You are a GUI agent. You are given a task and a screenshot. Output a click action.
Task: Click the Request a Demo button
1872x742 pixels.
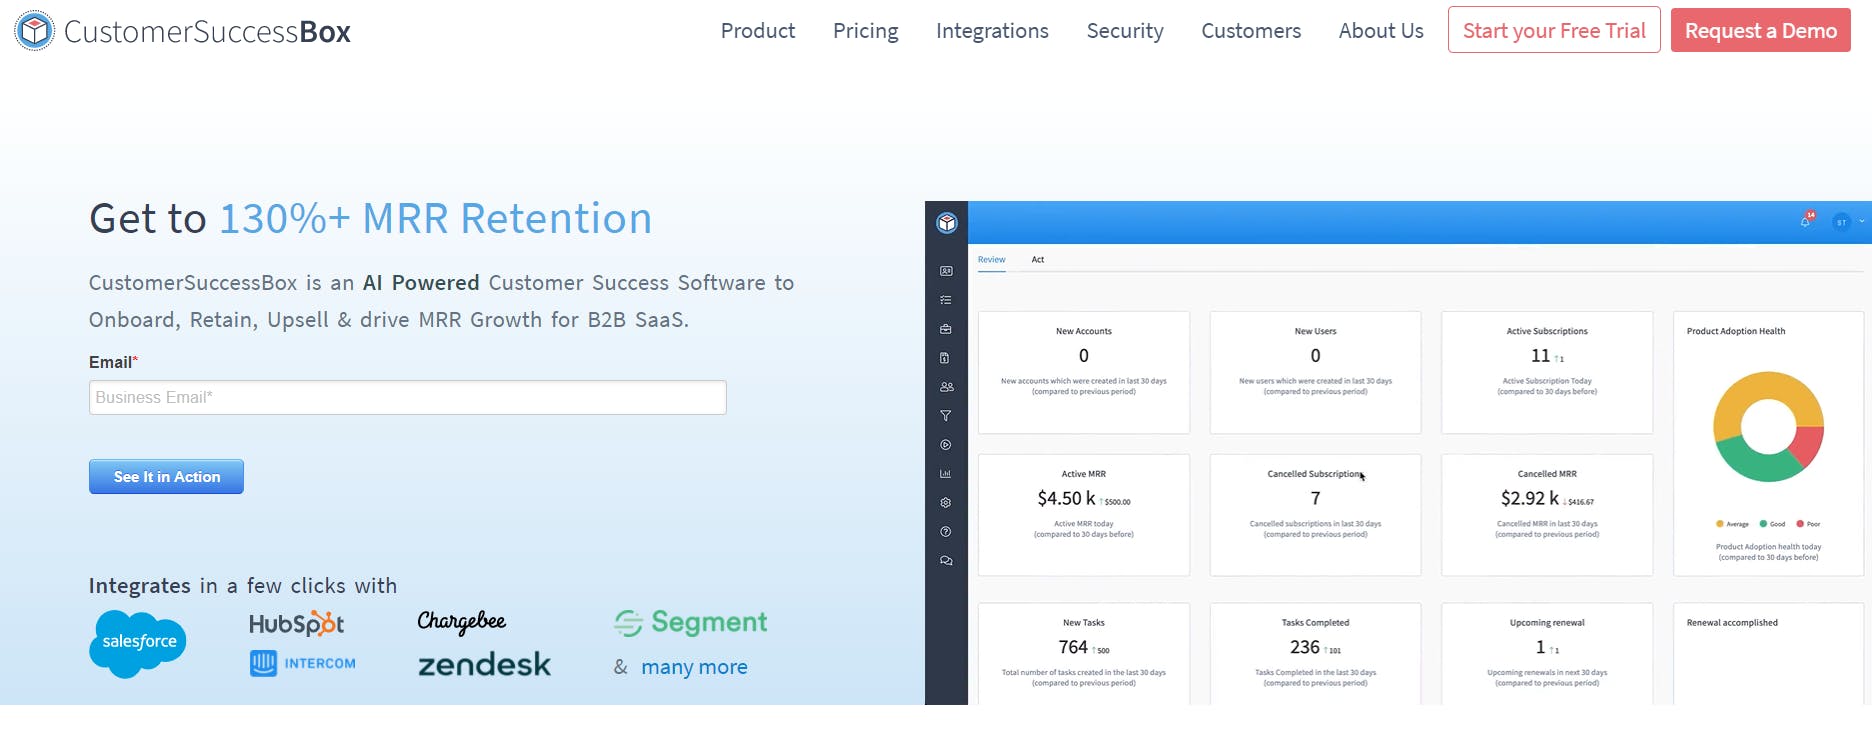[1761, 30]
